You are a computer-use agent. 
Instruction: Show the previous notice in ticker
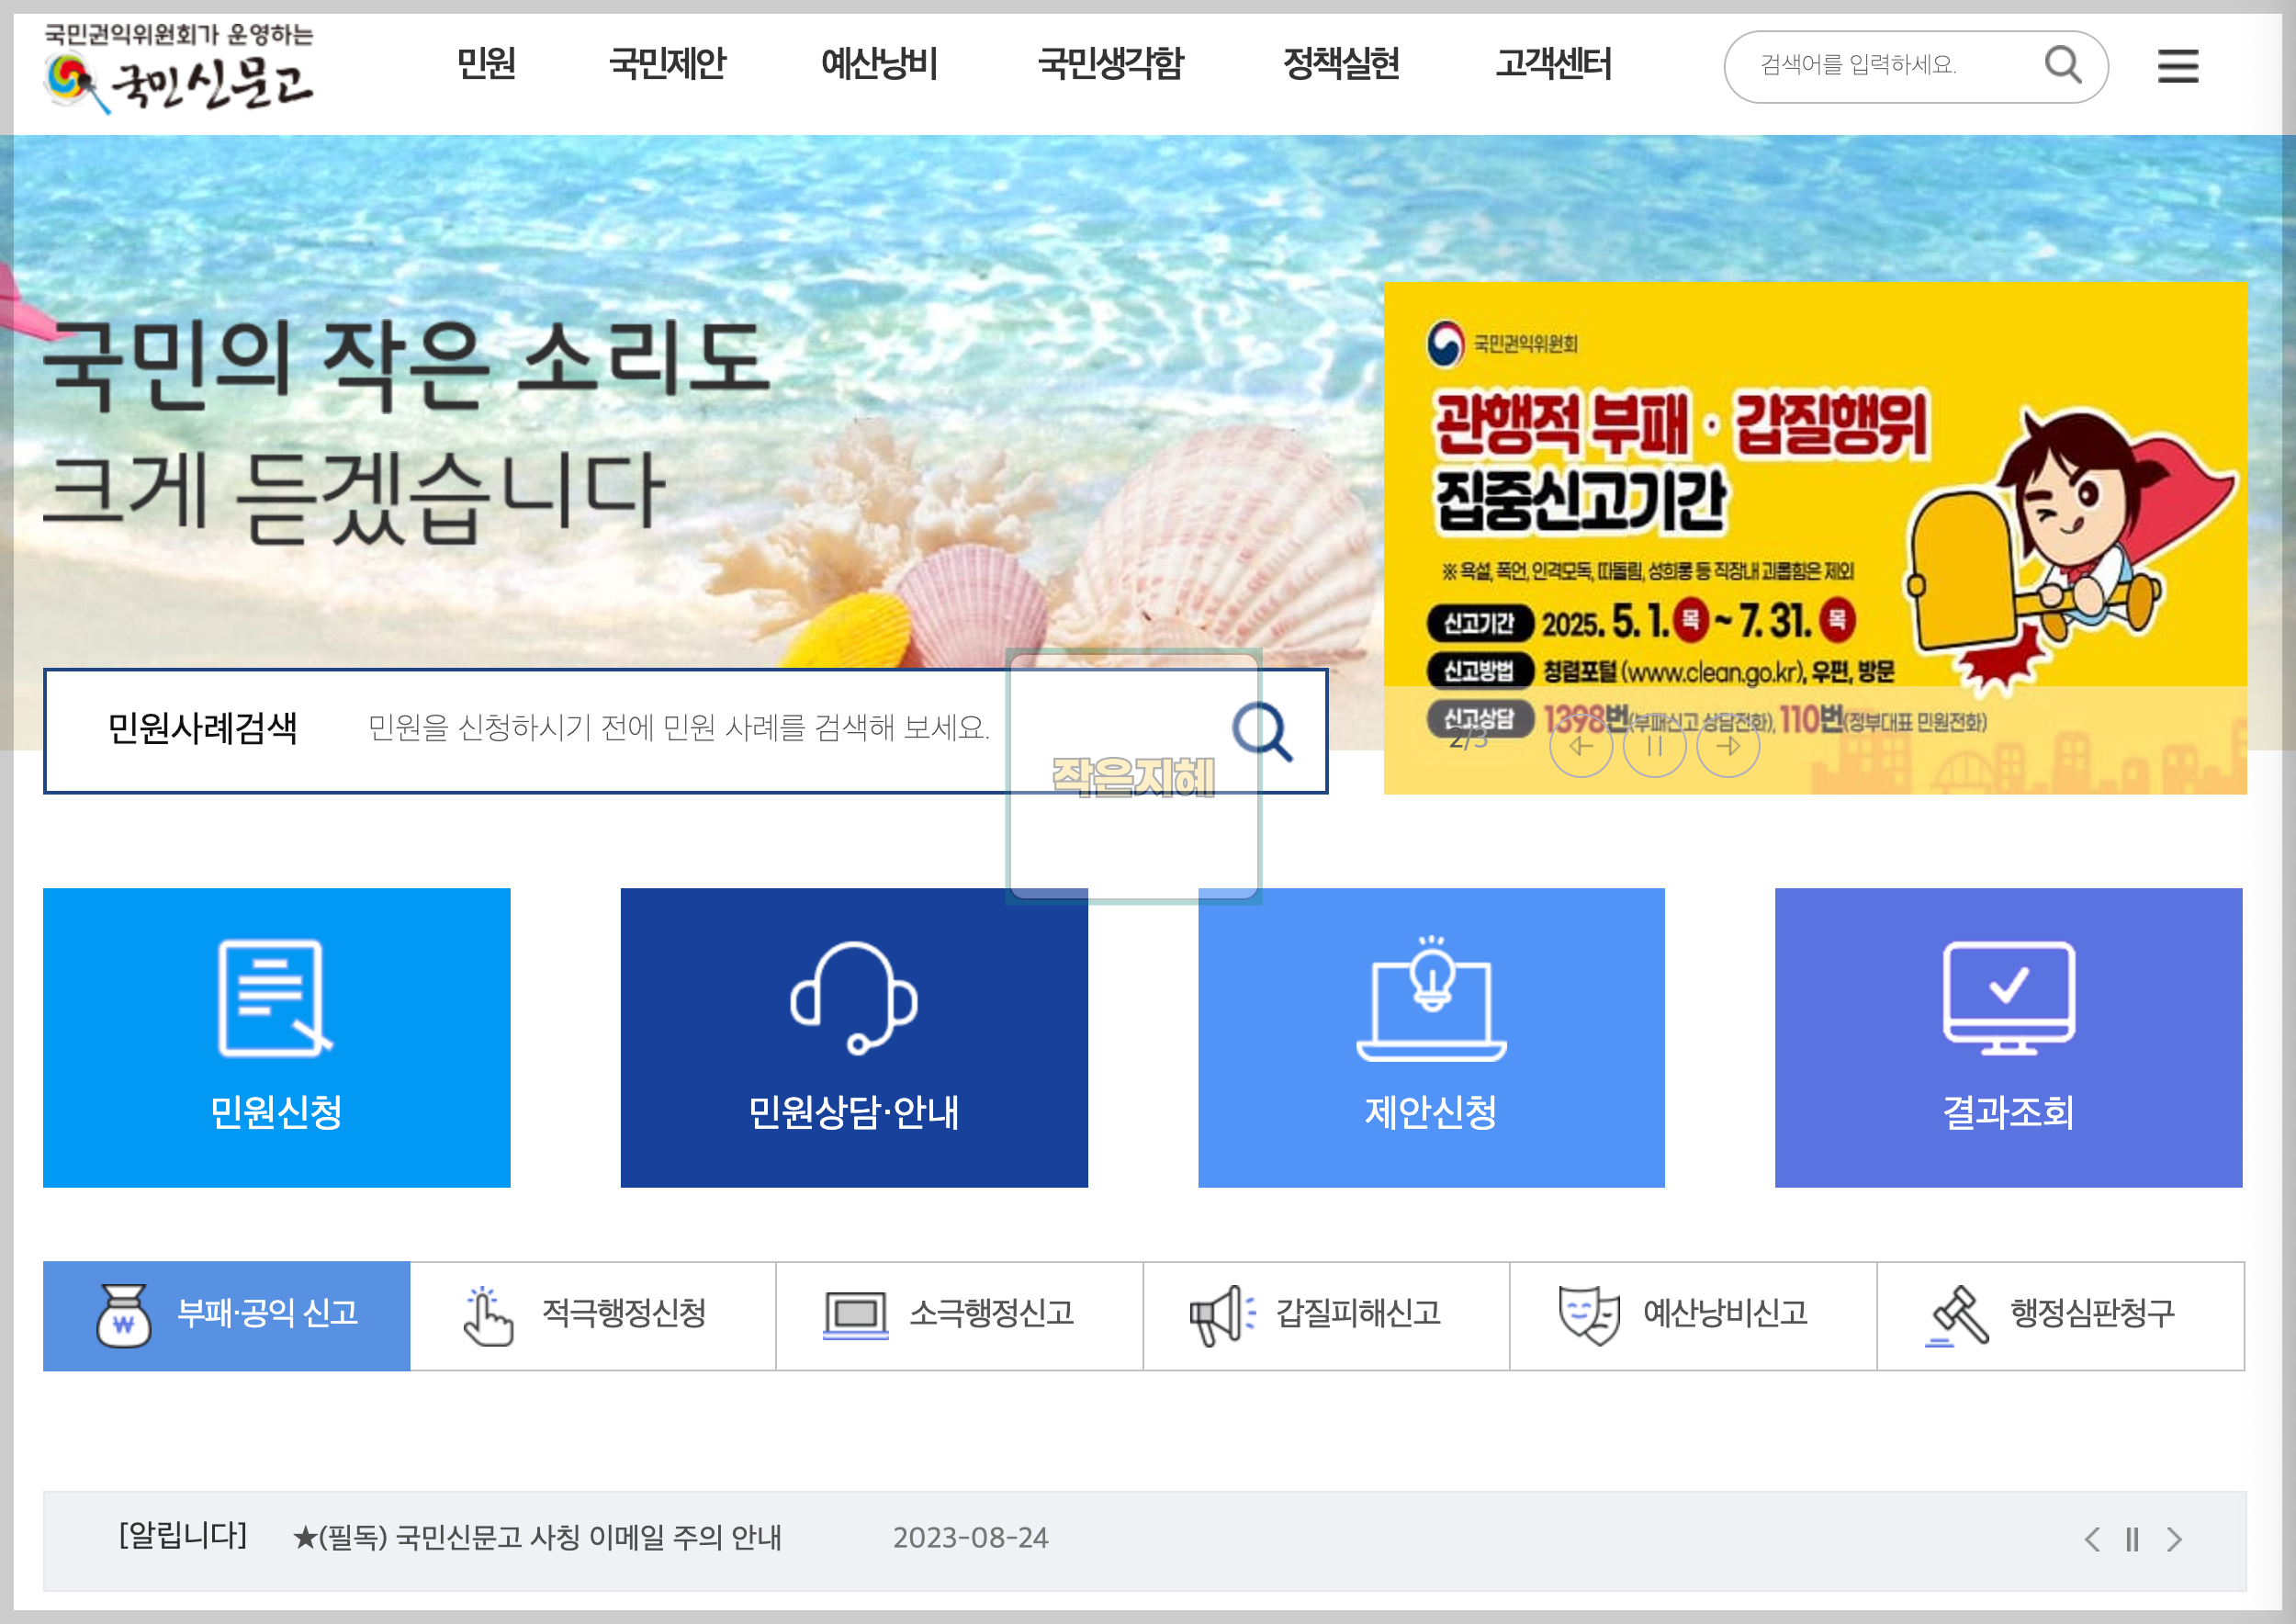tap(2091, 1539)
